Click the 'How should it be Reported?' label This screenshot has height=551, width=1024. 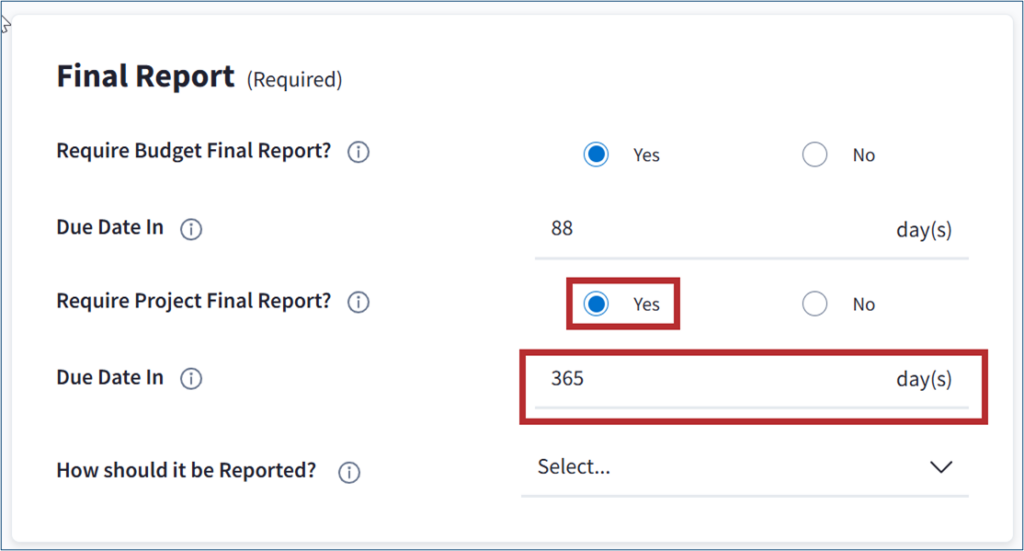[x=186, y=470]
